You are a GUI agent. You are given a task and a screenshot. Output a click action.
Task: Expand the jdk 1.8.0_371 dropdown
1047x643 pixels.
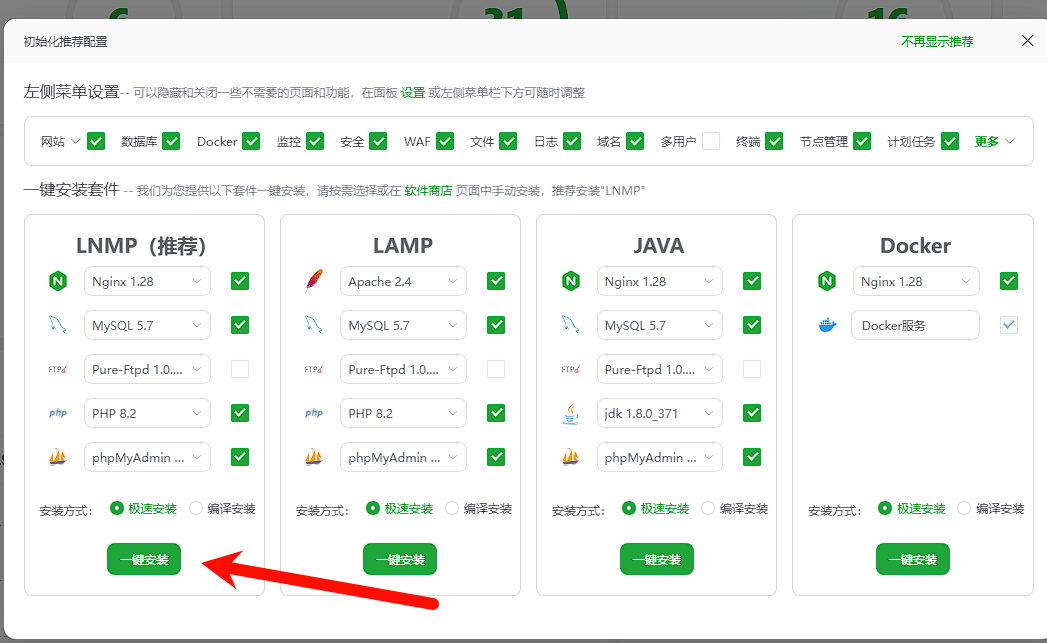point(659,413)
